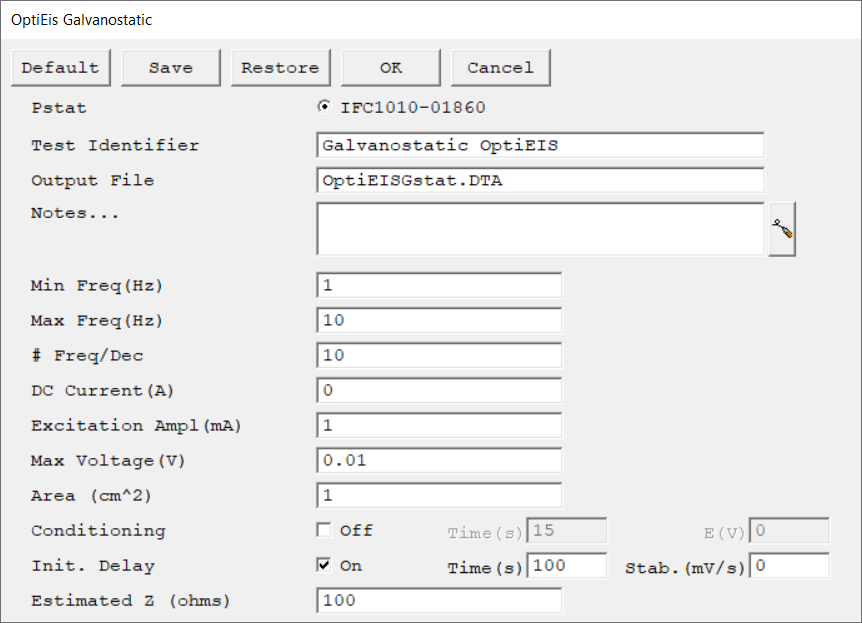This screenshot has width=862, height=623.
Task: Enable the Conditioning checkbox
Action: pyautogui.click(x=324, y=530)
